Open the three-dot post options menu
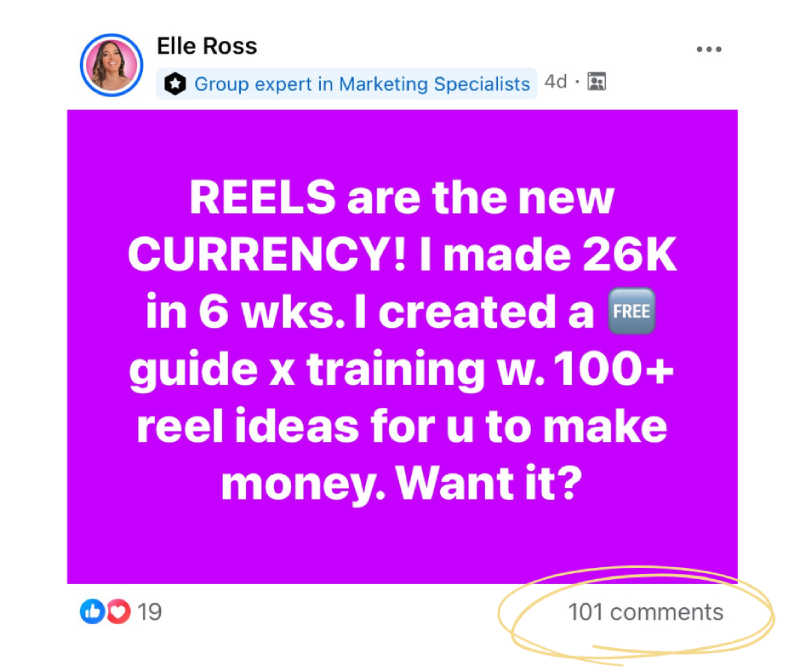Image resolution: width=800 pixels, height=671 pixels. [x=709, y=49]
